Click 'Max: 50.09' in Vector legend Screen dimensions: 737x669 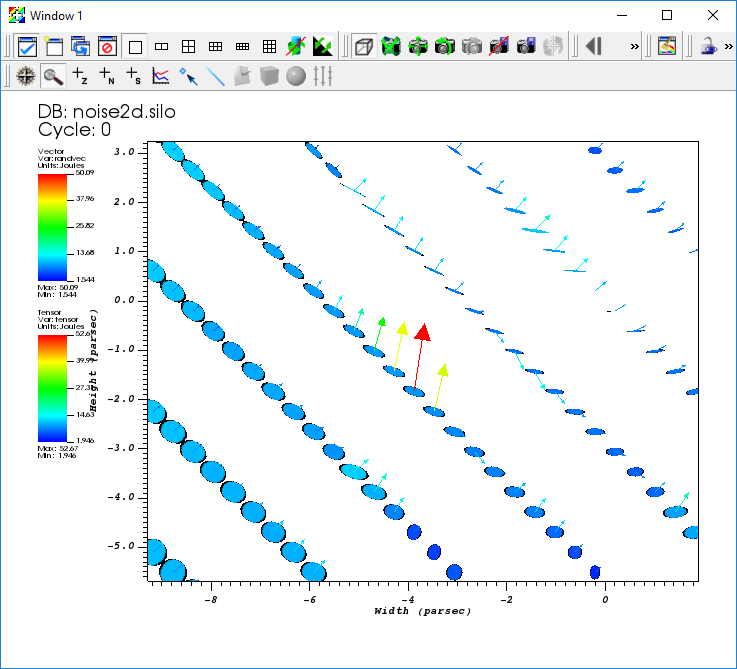coord(57,287)
